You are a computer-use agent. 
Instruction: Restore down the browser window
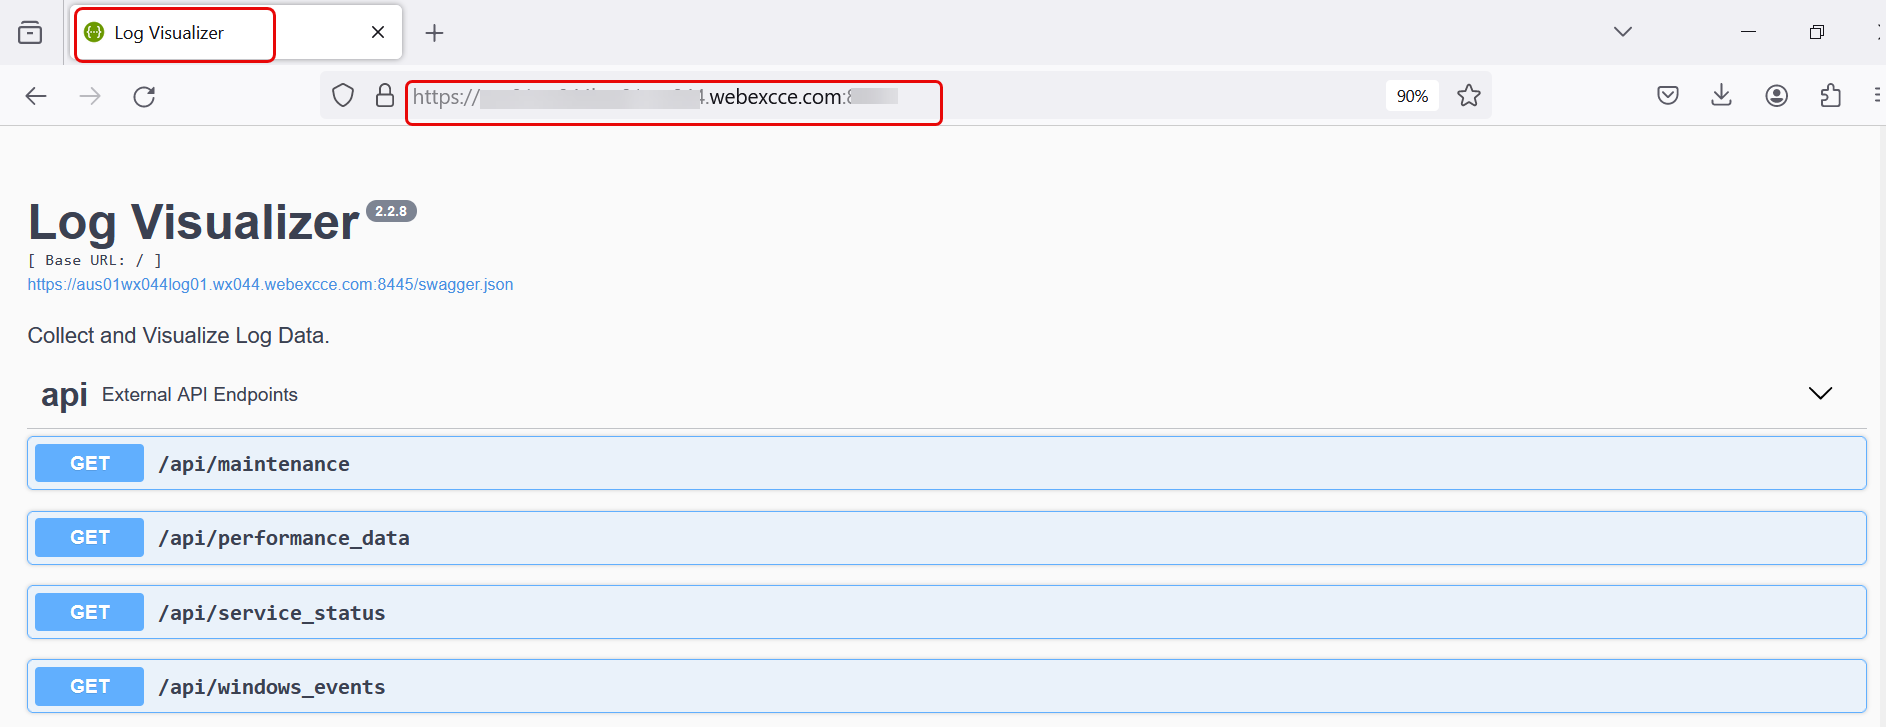[x=1817, y=32]
